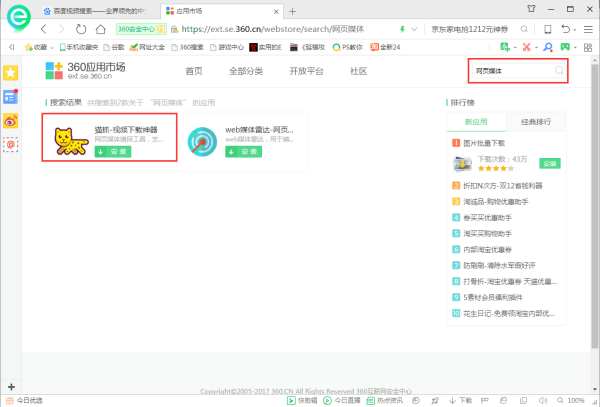The height and width of the screenshot is (407, 600).
Task: Open the browser home page
Action: coord(101,29)
